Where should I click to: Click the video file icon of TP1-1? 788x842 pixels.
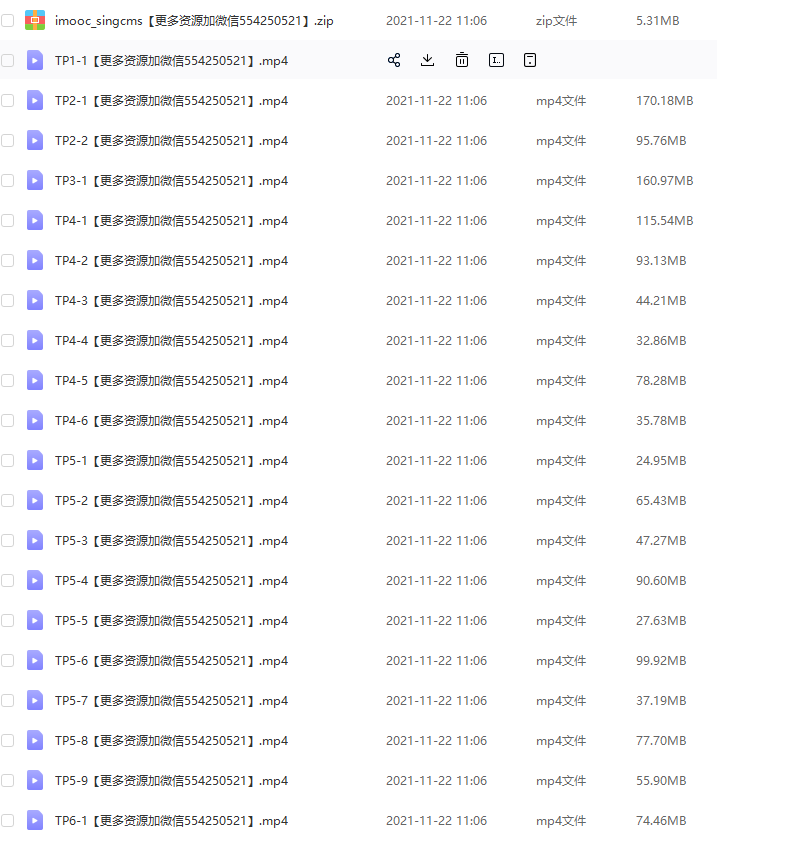[35, 60]
